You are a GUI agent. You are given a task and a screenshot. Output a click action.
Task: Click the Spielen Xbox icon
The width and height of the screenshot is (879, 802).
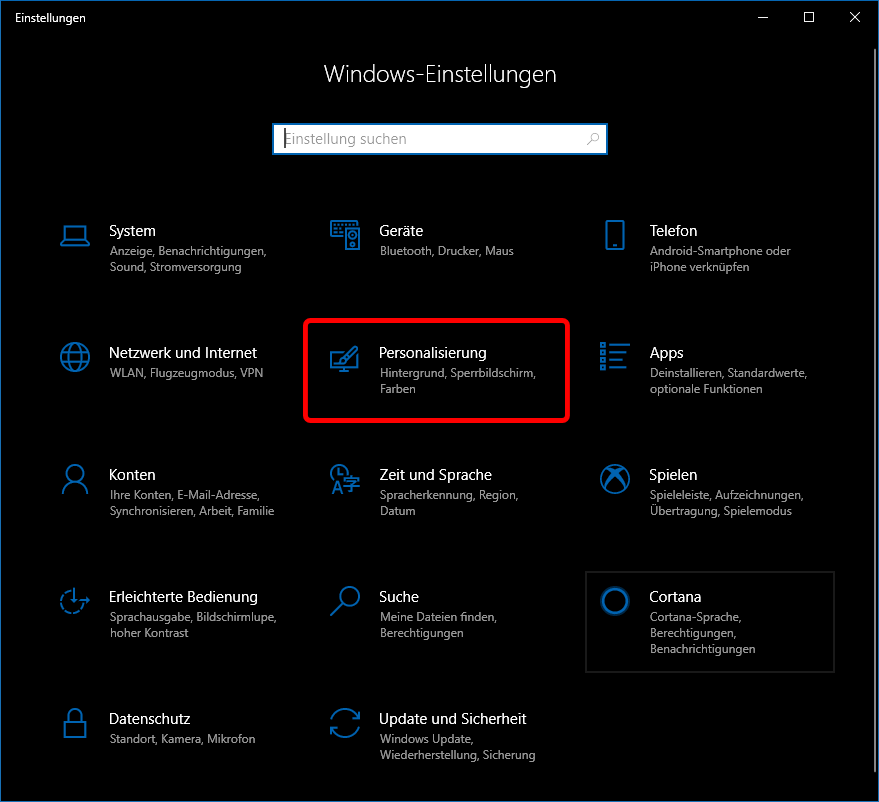point(615,479)
